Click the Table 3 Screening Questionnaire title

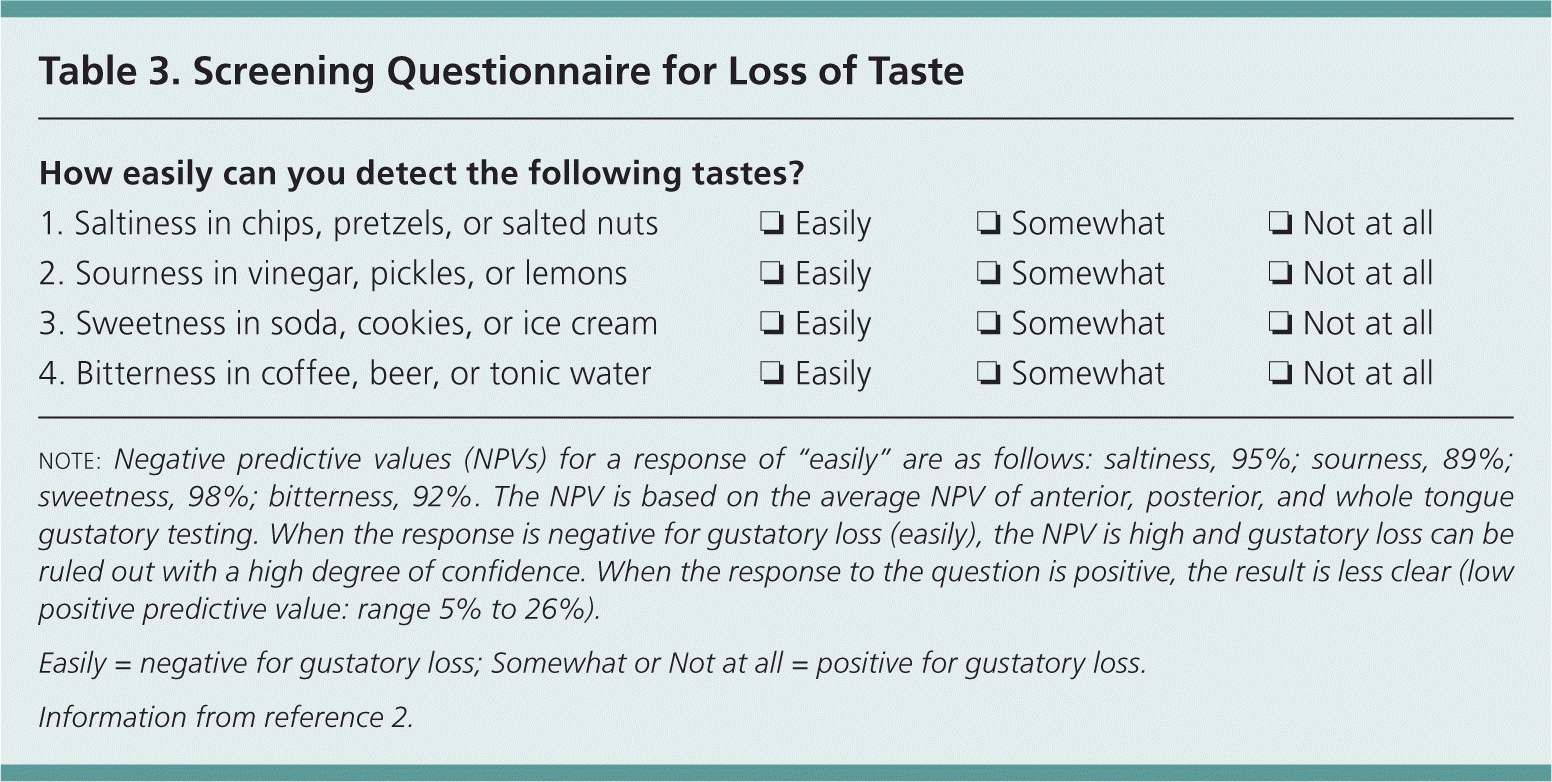[501, 73]
